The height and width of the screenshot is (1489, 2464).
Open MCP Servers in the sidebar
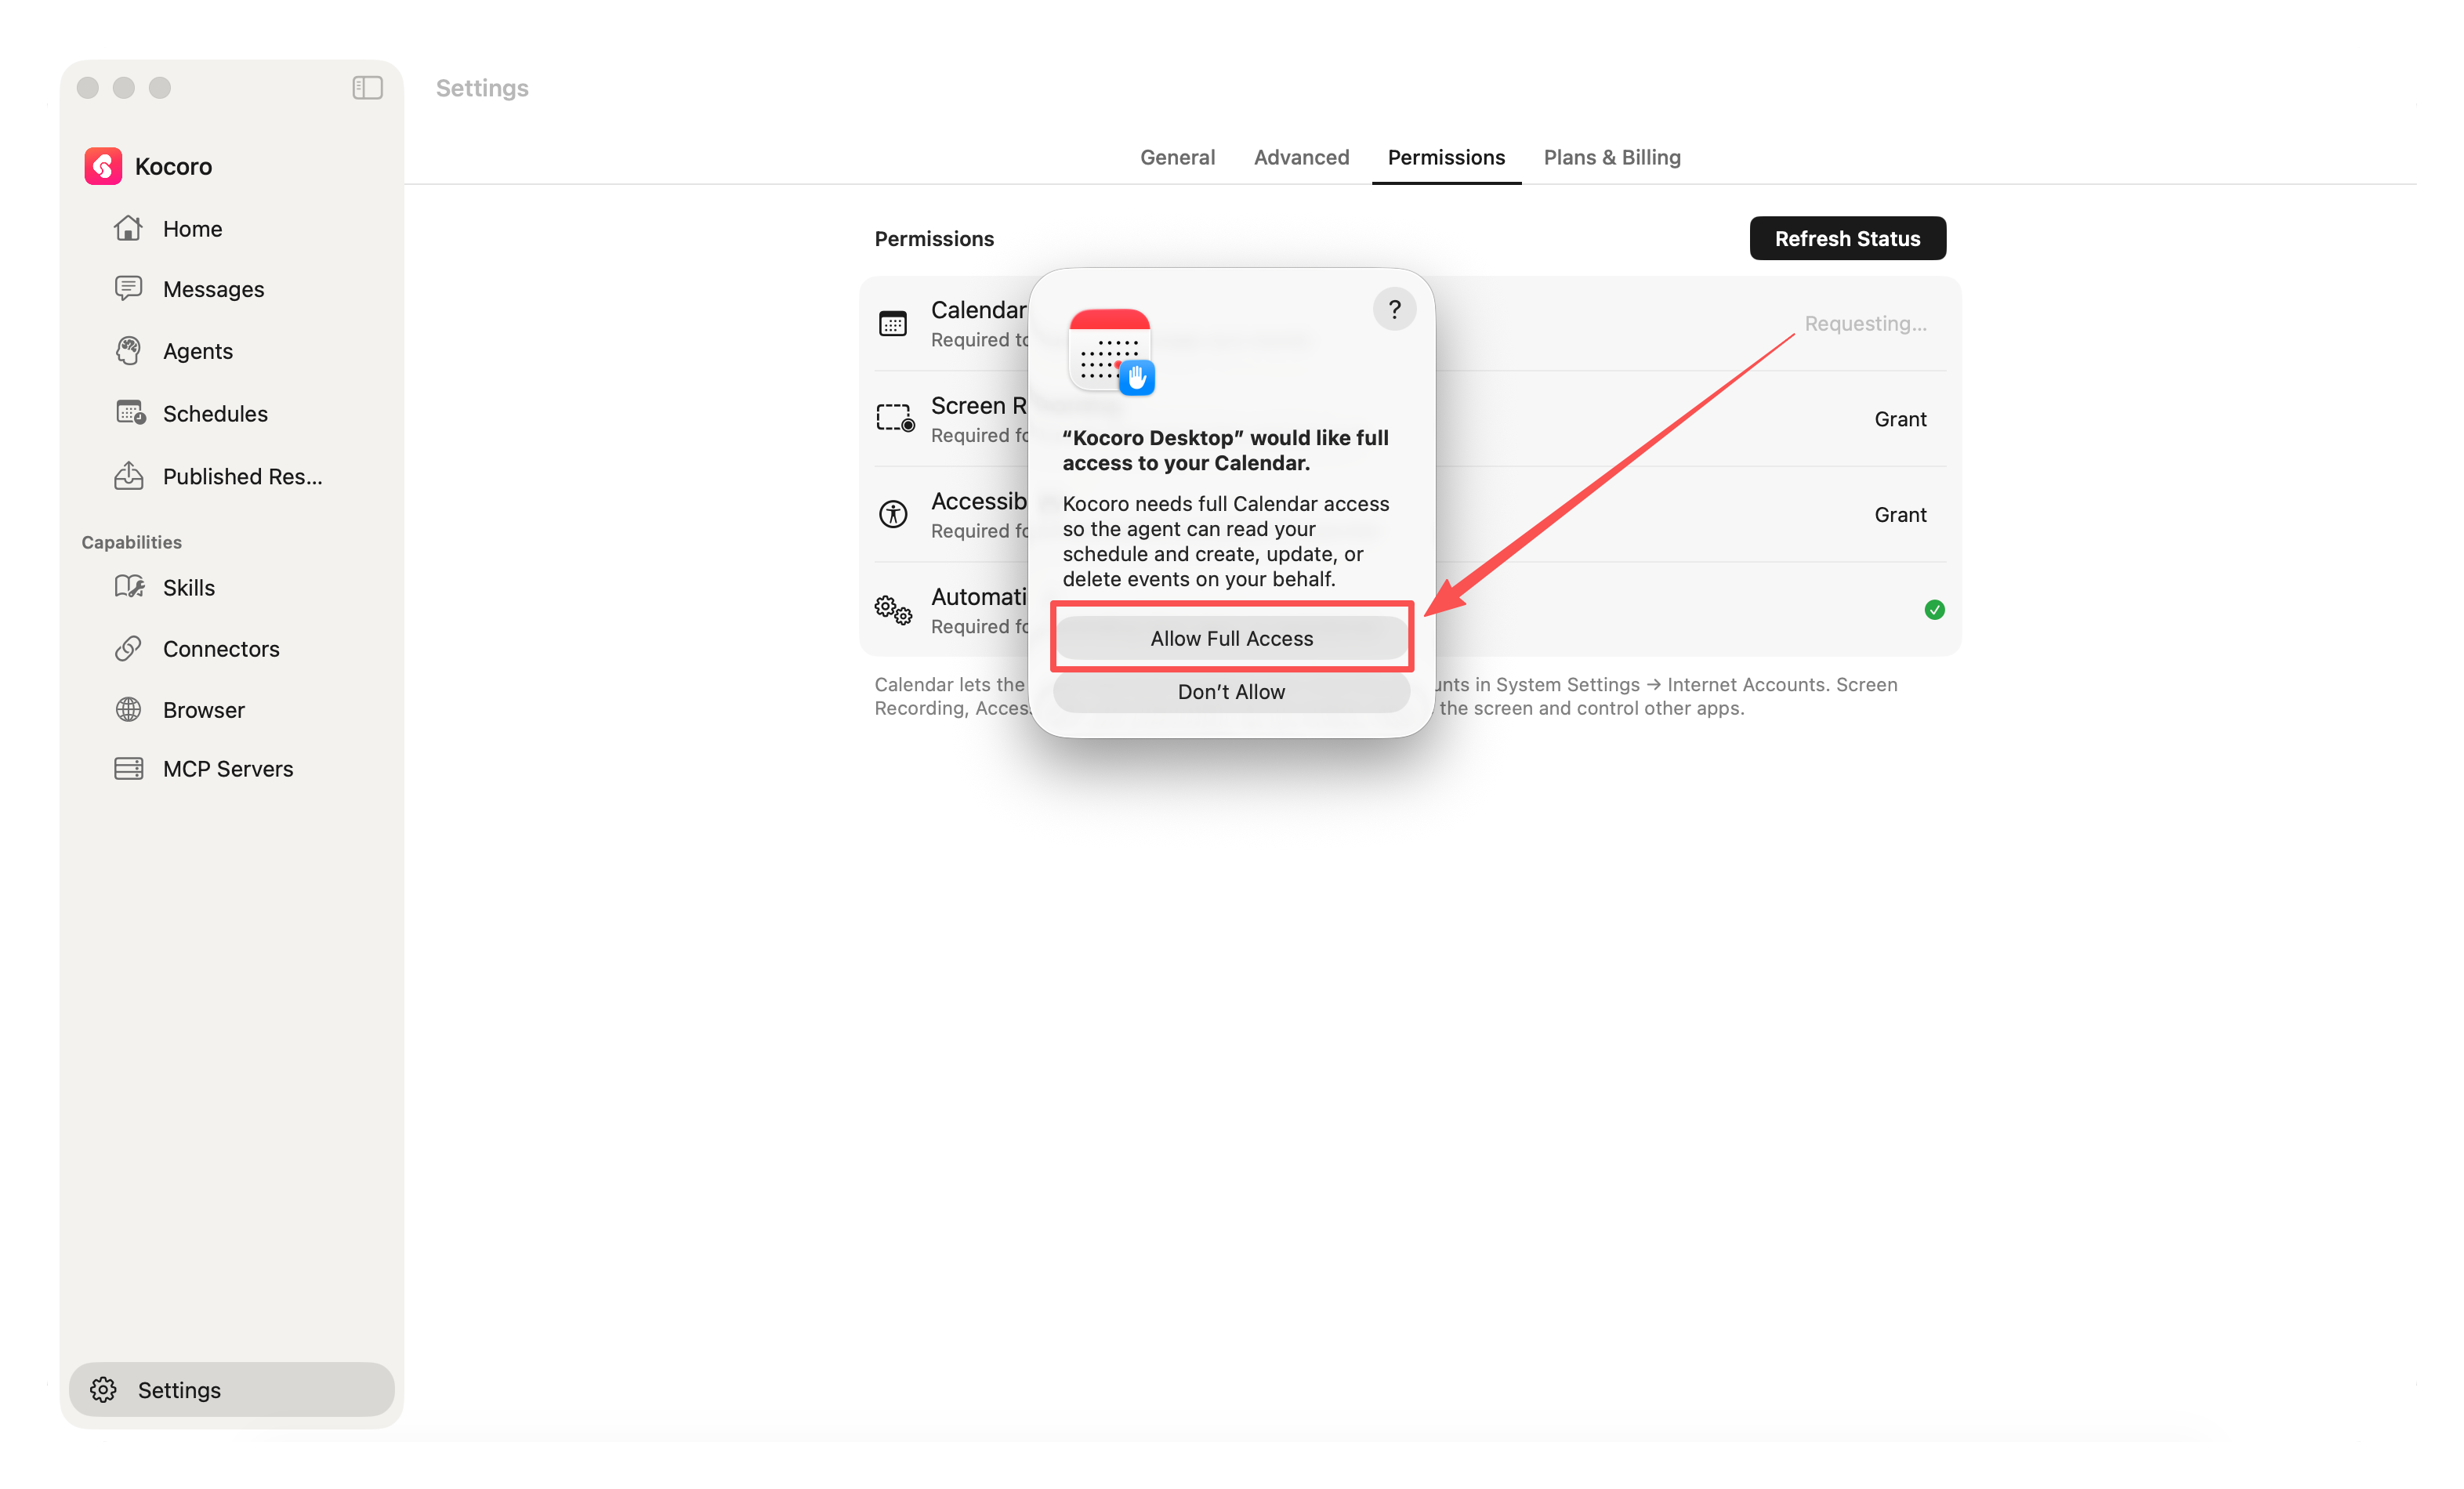pos(230,769)
